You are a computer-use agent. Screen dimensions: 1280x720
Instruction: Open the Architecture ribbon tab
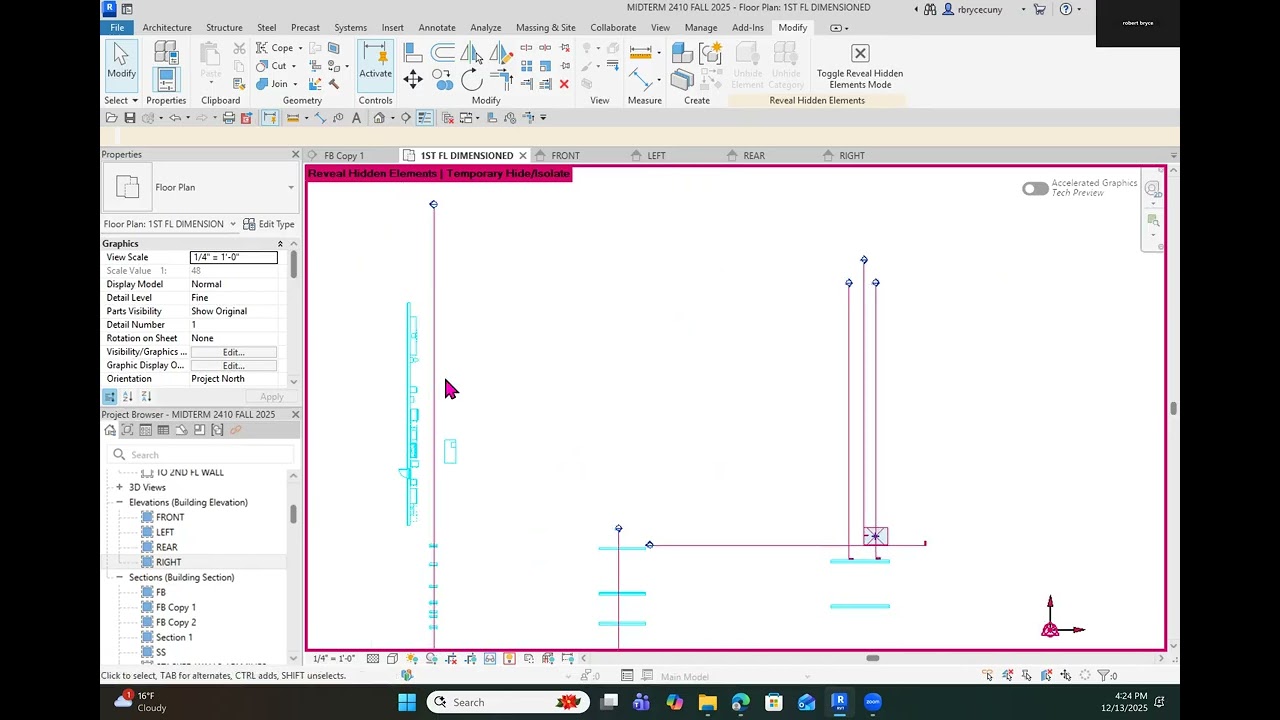coord(167,28)
